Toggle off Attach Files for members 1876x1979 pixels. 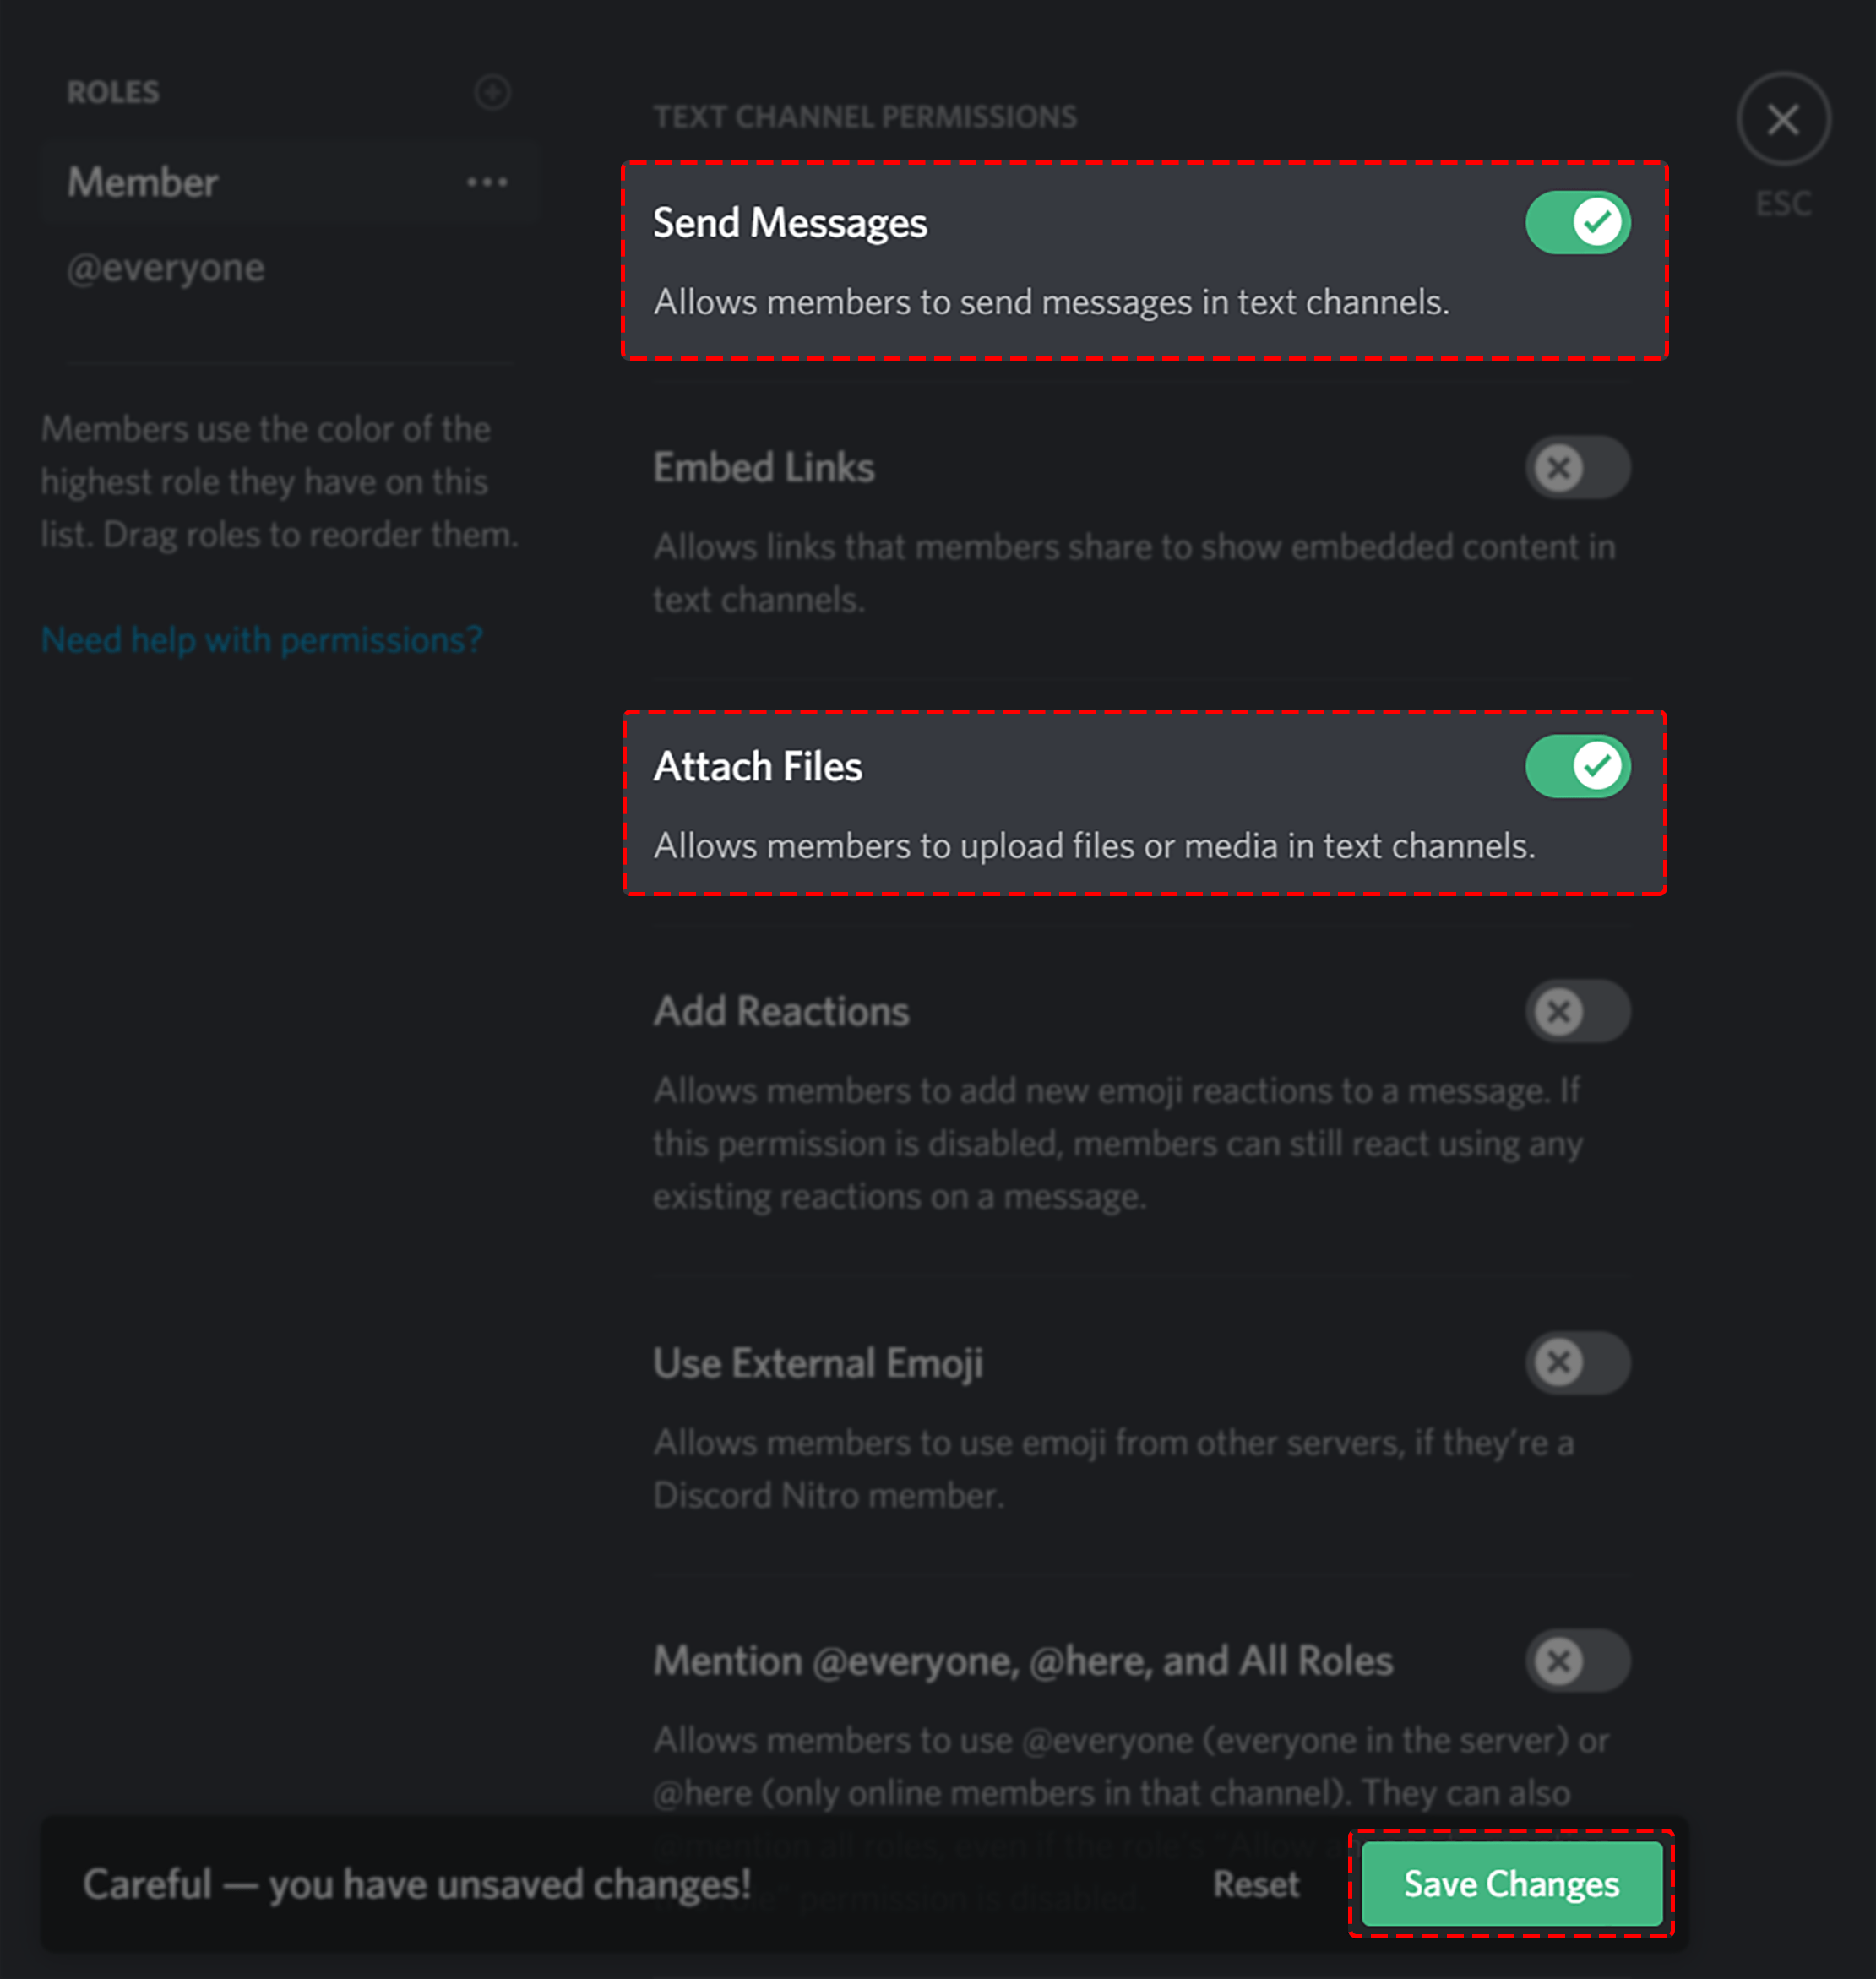click(1578, 765)
